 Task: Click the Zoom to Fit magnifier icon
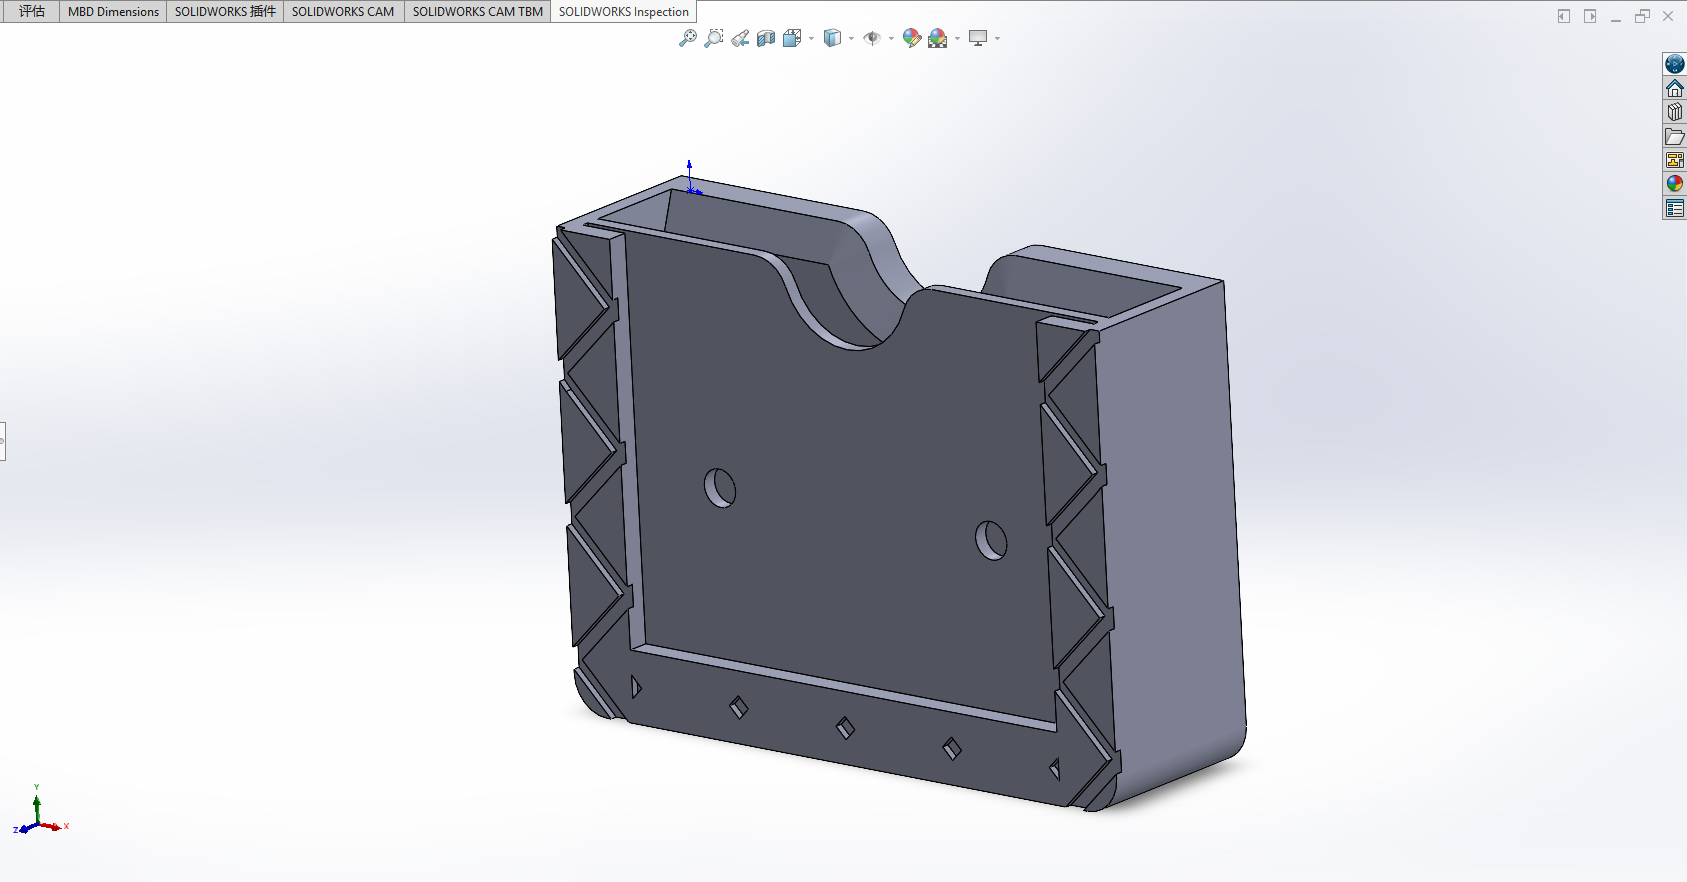[687, 38]
